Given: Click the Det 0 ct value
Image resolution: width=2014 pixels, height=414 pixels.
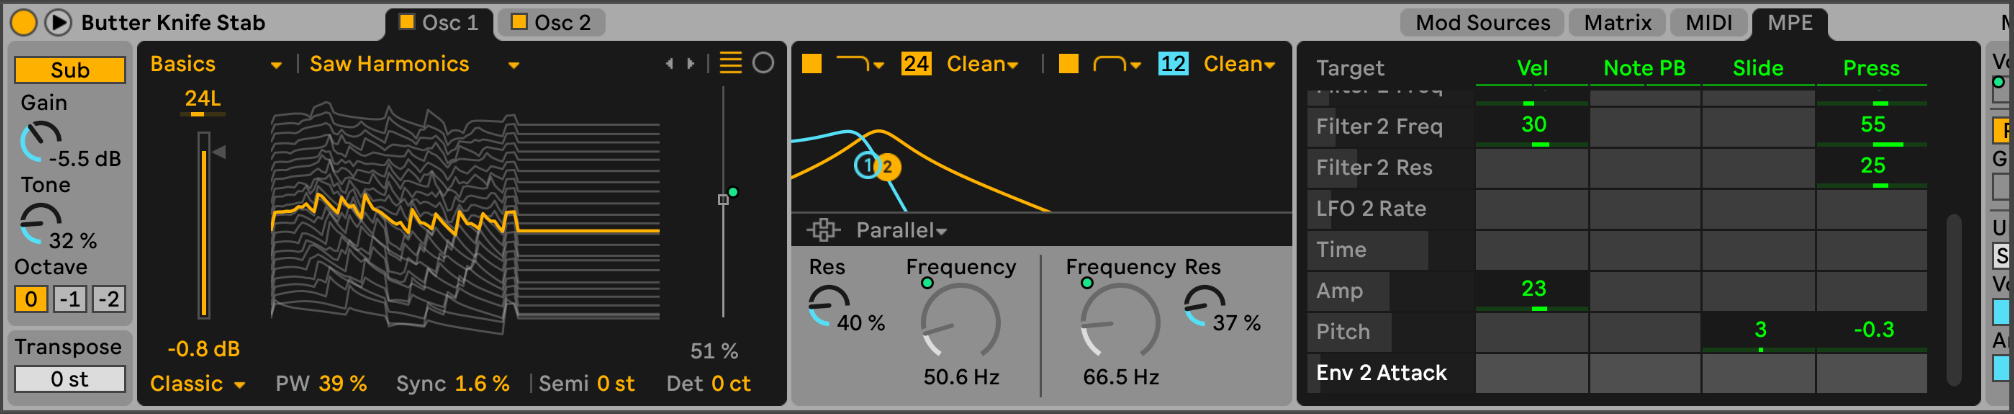Looking at the screenshot, I should (x=730, y=384).
